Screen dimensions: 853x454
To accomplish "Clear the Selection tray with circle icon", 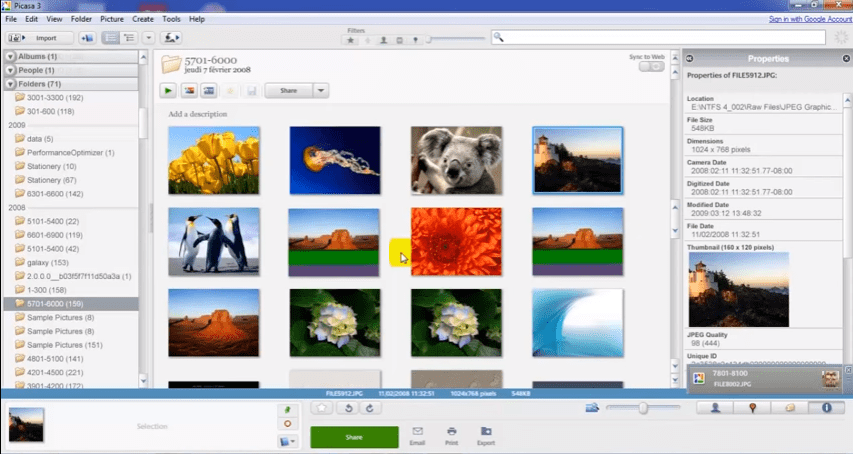I will tap(287, 424).
